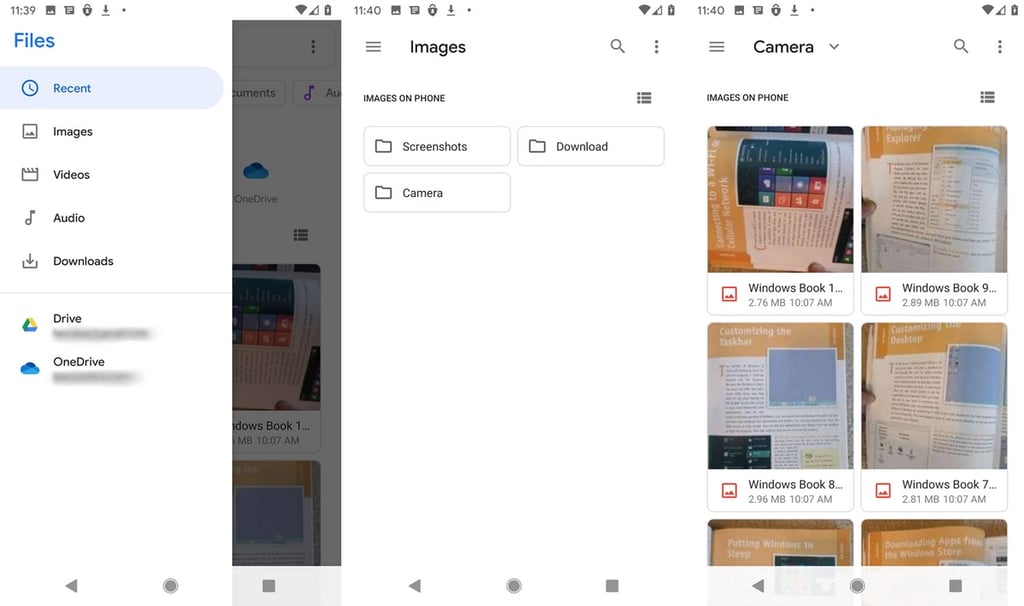The width and height of the screenshot is (1024, 606).
Task: Tap back button on Files drawer screen
Action: tap(71, 586)
